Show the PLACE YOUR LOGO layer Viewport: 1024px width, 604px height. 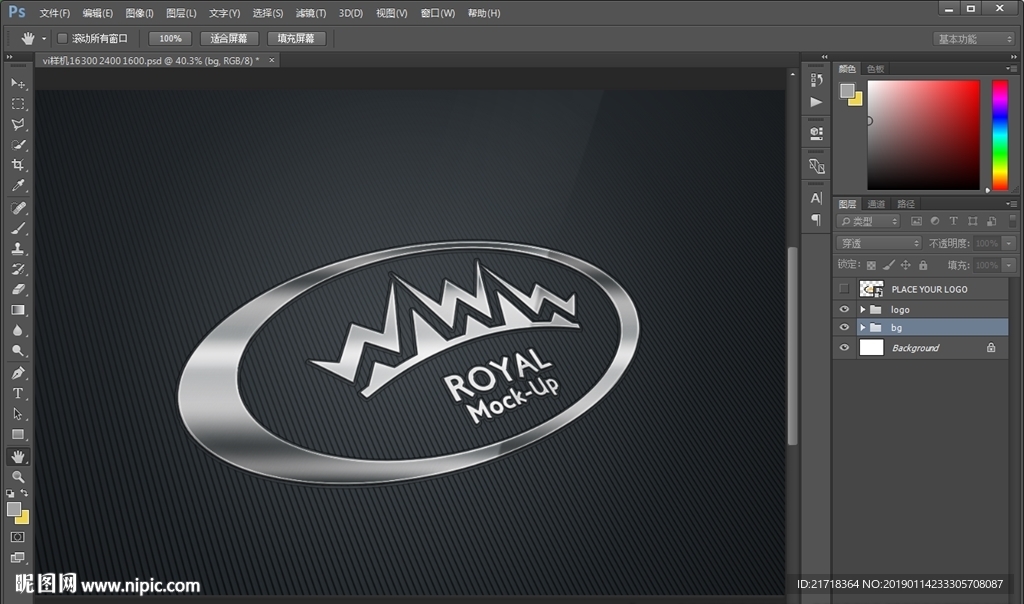click(x=844, y=289)
